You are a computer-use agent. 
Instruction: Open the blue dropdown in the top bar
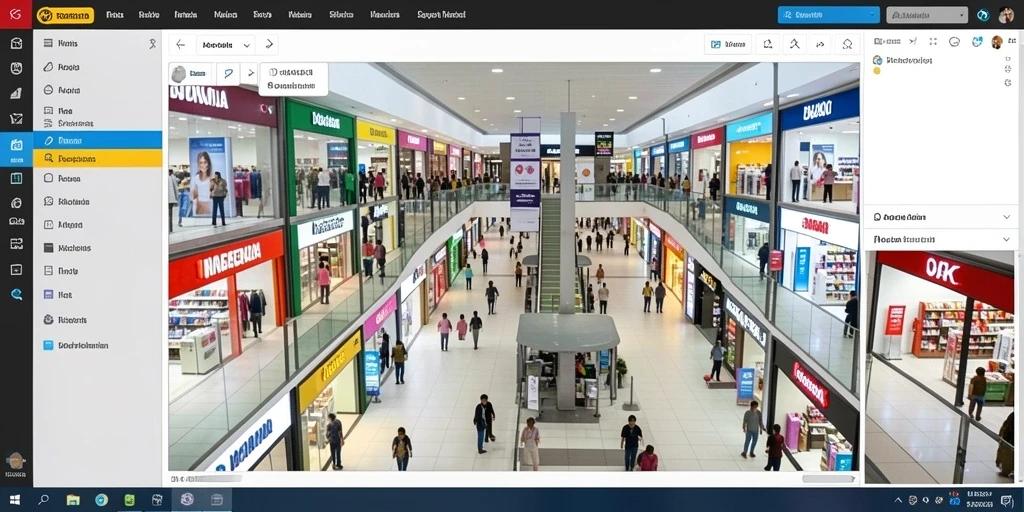click(x=829, y=14)
